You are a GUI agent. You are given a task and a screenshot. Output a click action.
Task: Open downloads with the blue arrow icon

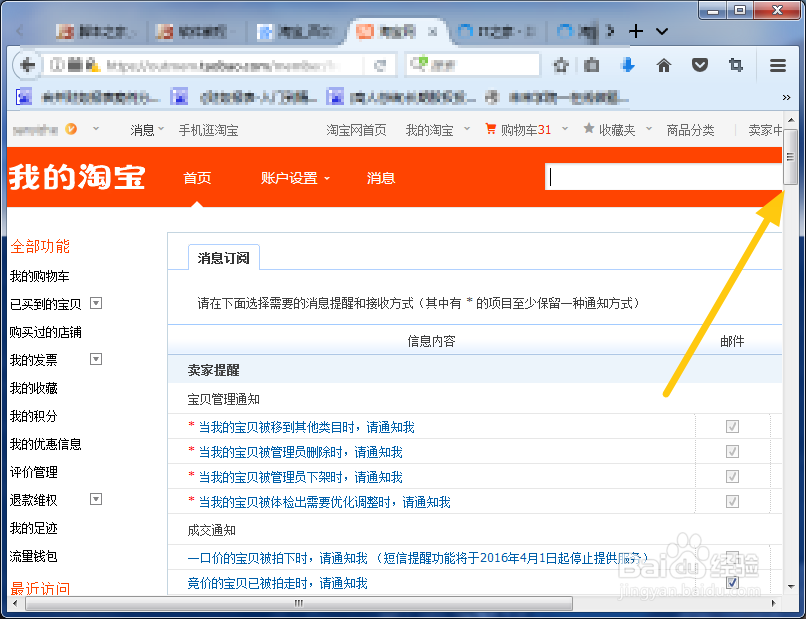click(628, 65)
